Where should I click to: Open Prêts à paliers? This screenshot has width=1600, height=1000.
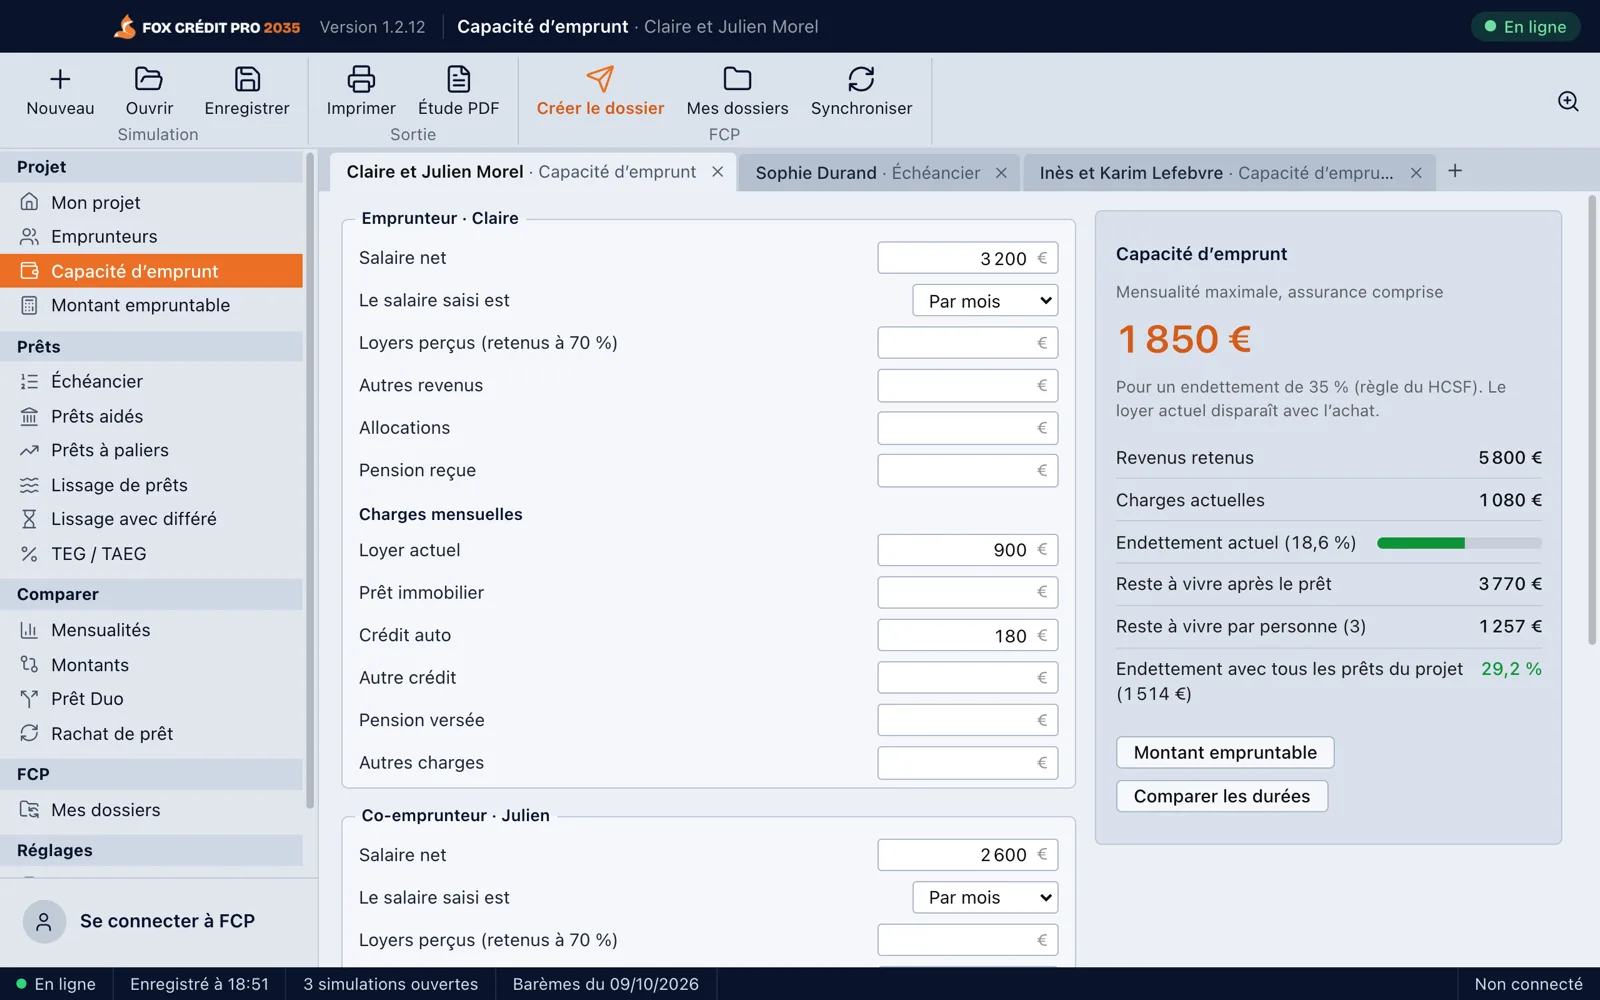pyautogui.click(x=152, y=450)
